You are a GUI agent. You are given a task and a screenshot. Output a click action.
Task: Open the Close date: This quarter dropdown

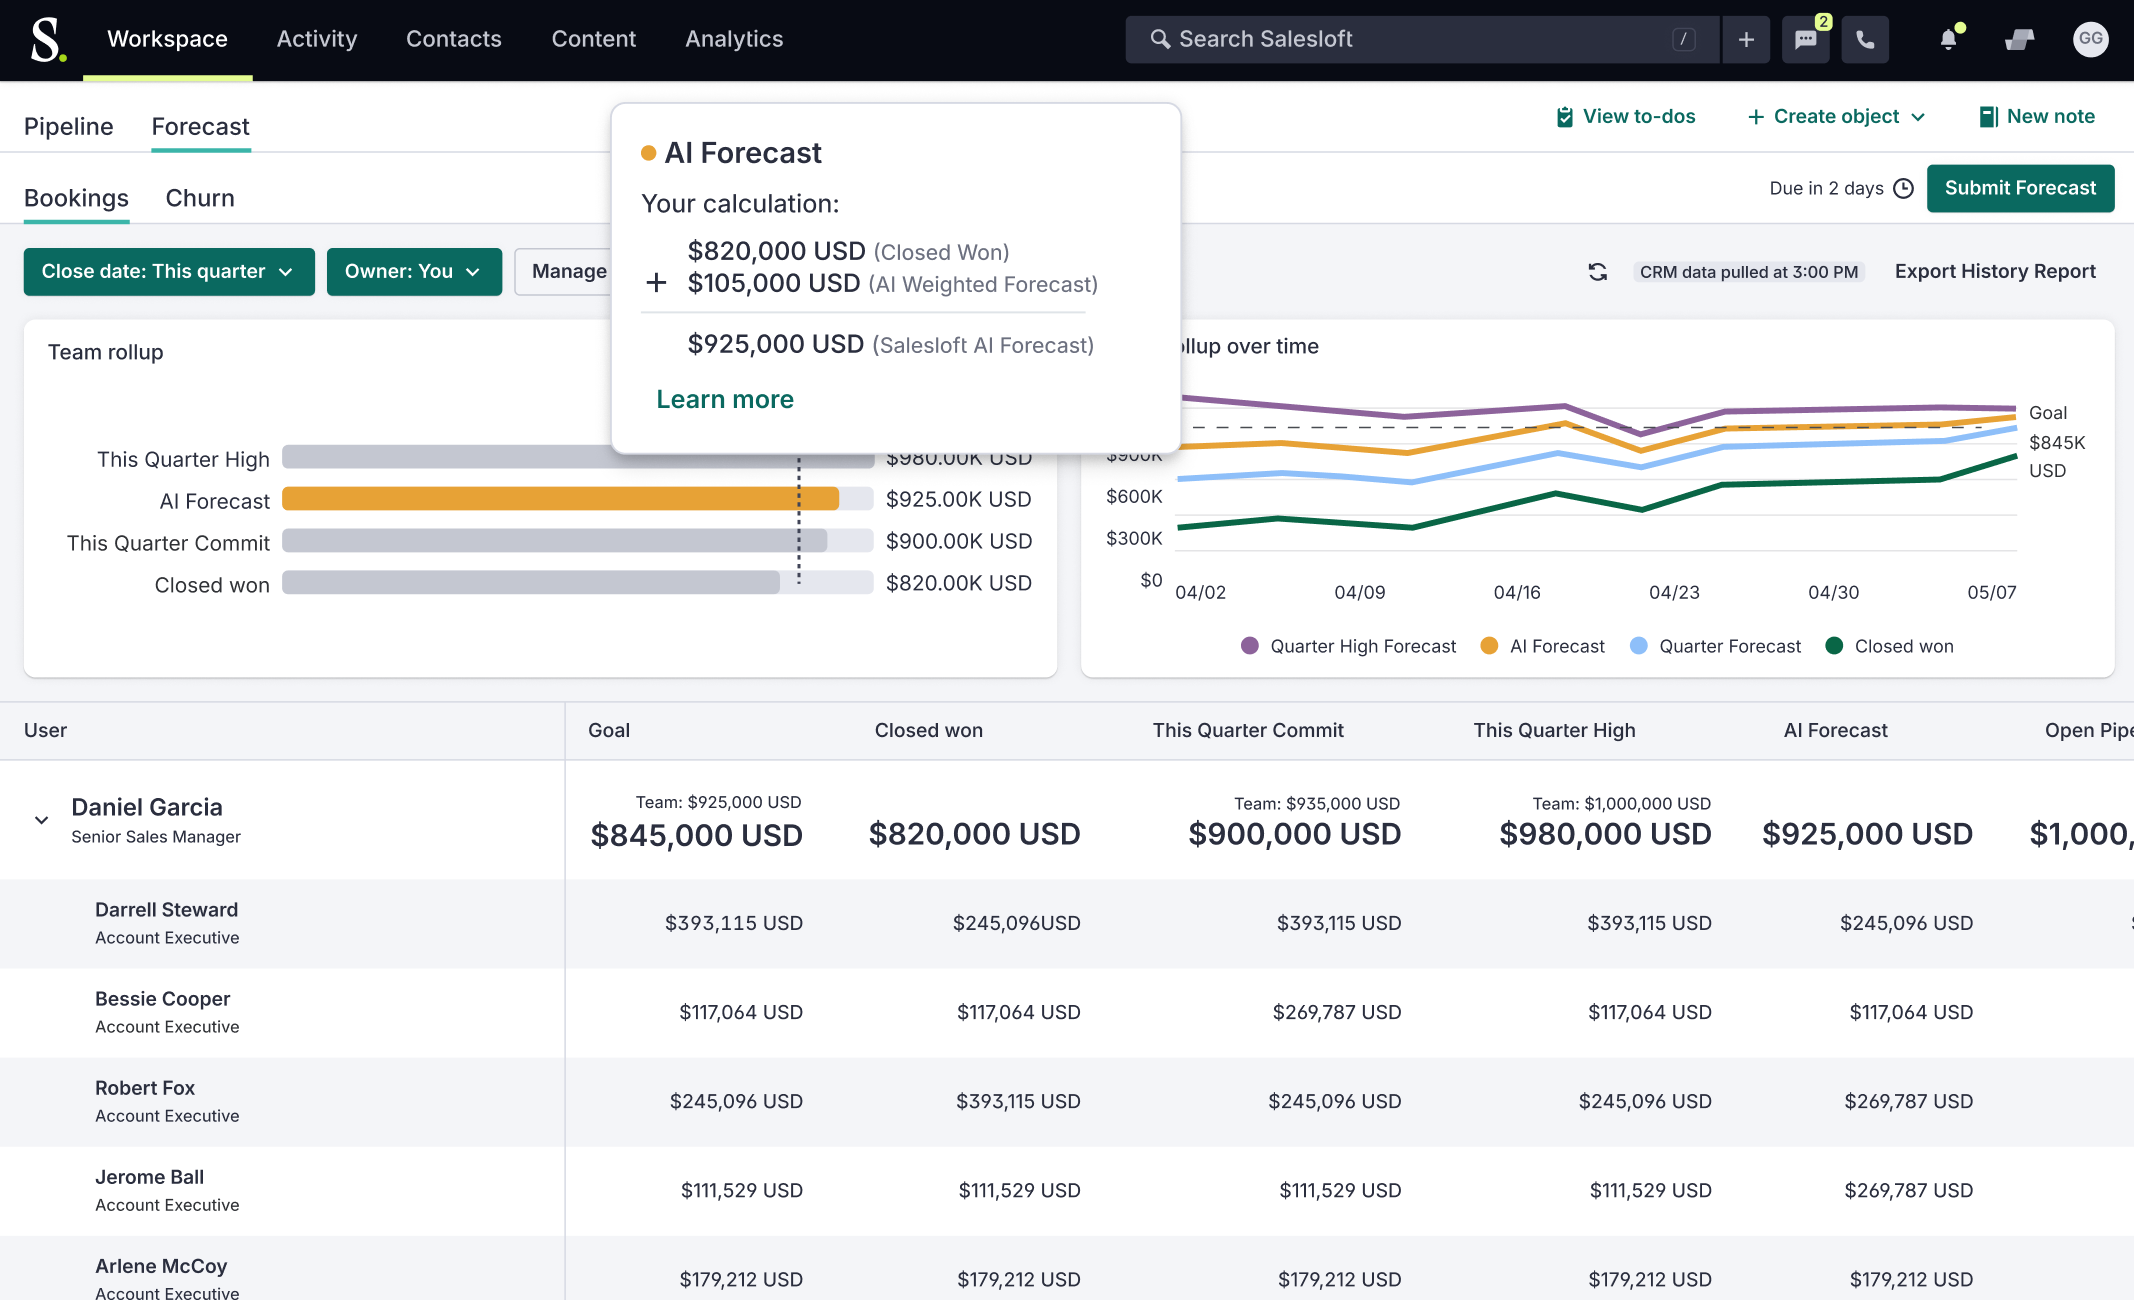coord(169,272)
